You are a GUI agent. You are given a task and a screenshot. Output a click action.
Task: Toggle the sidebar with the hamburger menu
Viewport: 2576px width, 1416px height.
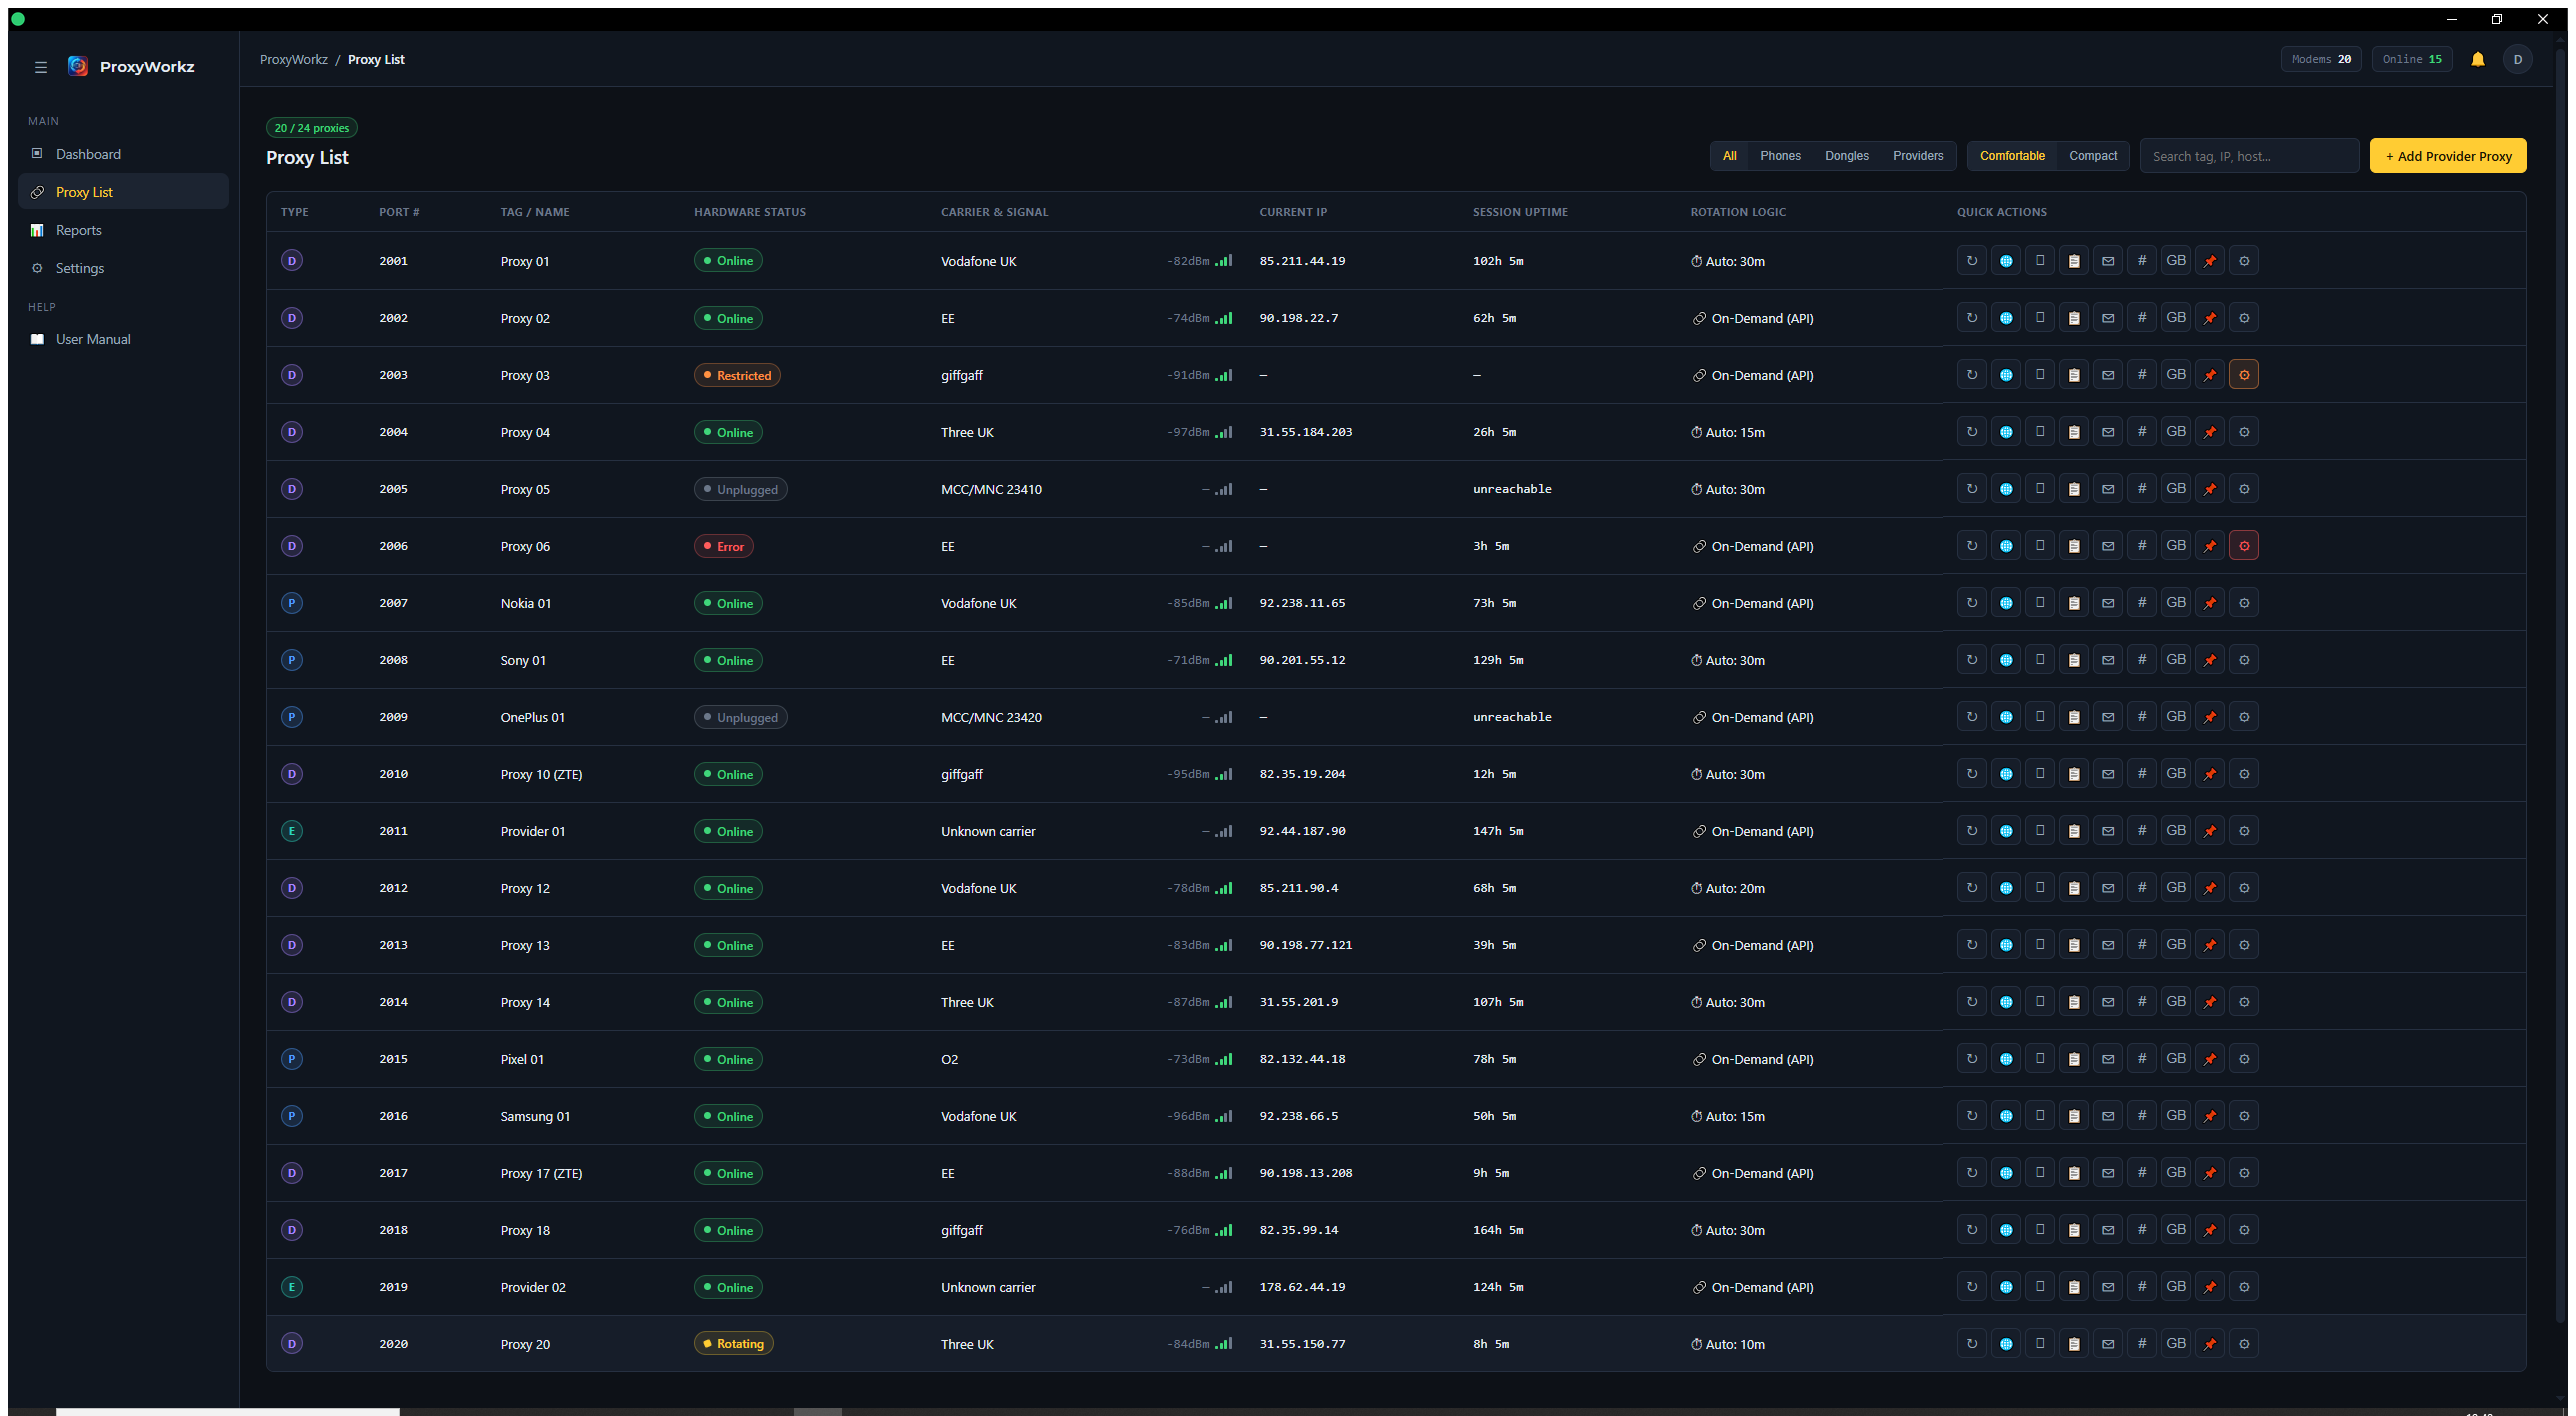click(41, 67)
